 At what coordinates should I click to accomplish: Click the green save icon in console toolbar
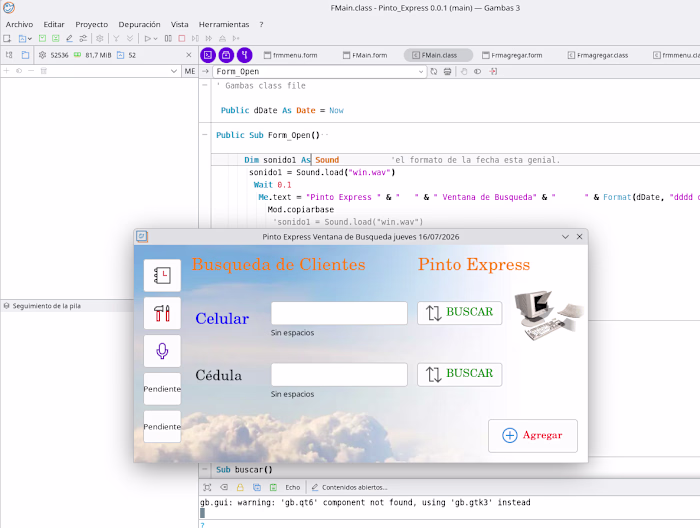[x=273, y=487]
